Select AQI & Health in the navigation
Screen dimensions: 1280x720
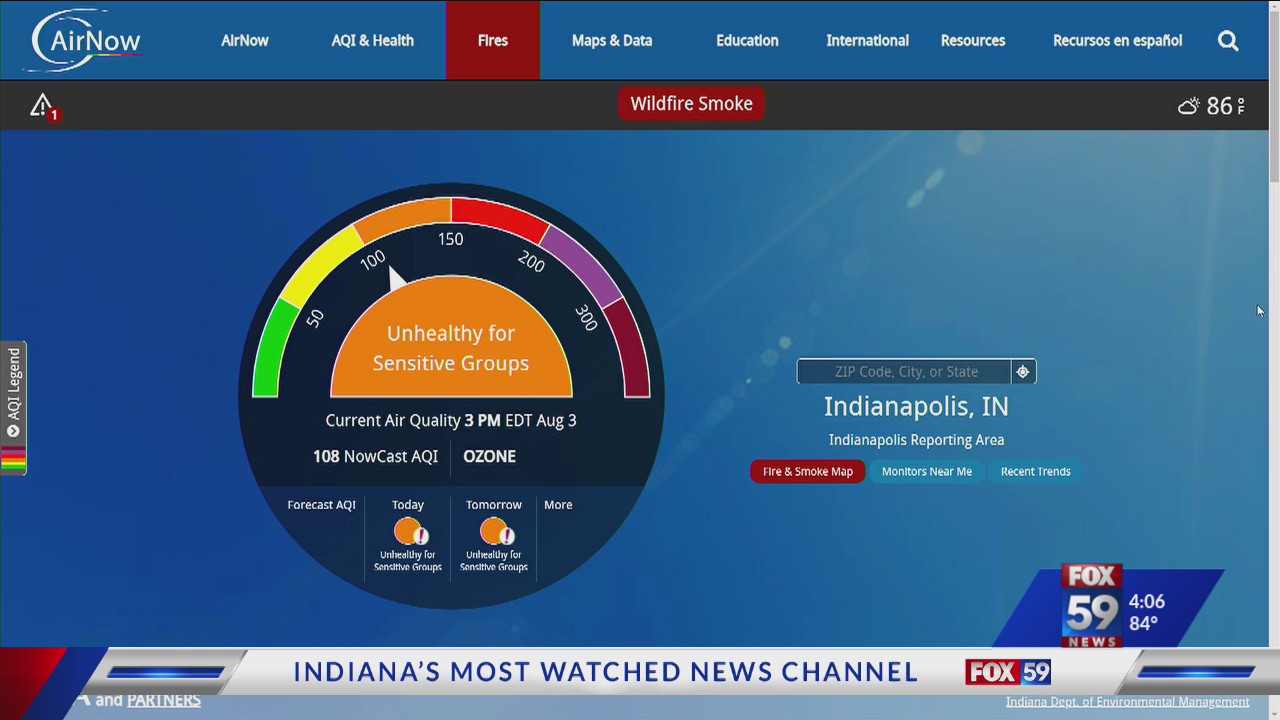point(372,41)
